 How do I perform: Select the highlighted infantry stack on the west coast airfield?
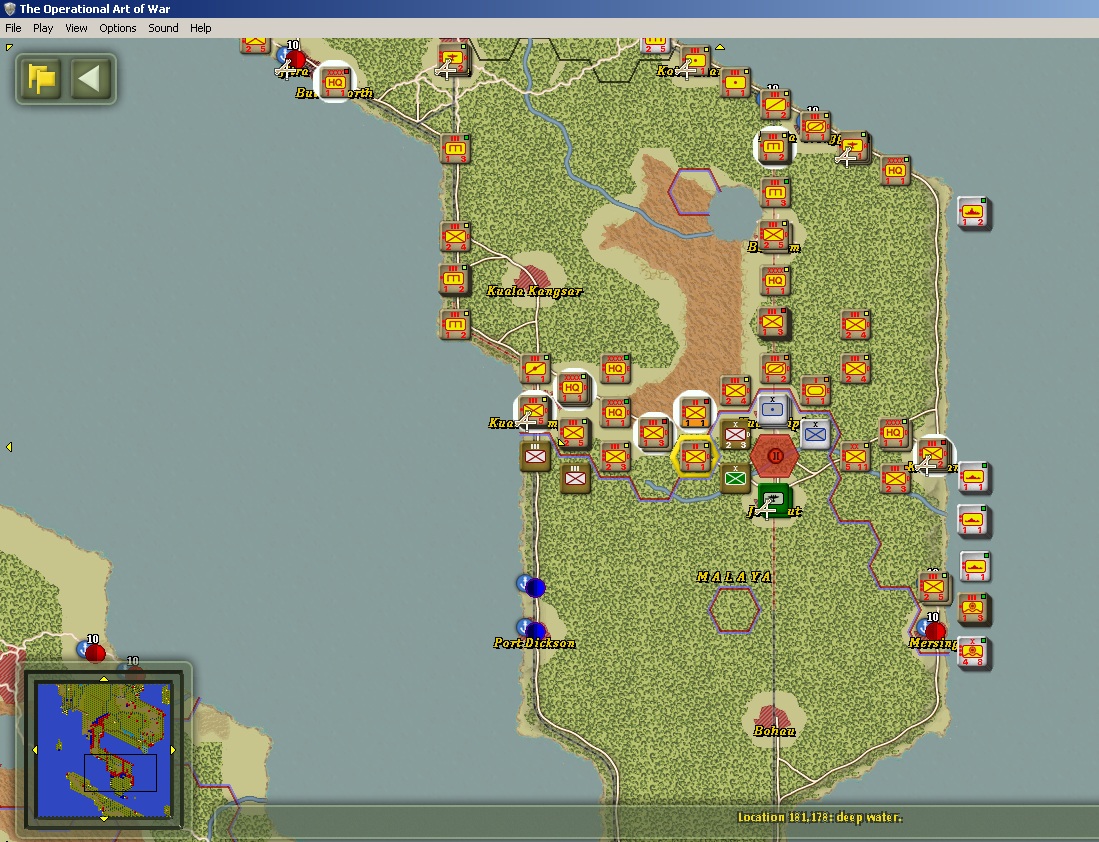pyautogui.click(x=534, y=410)
